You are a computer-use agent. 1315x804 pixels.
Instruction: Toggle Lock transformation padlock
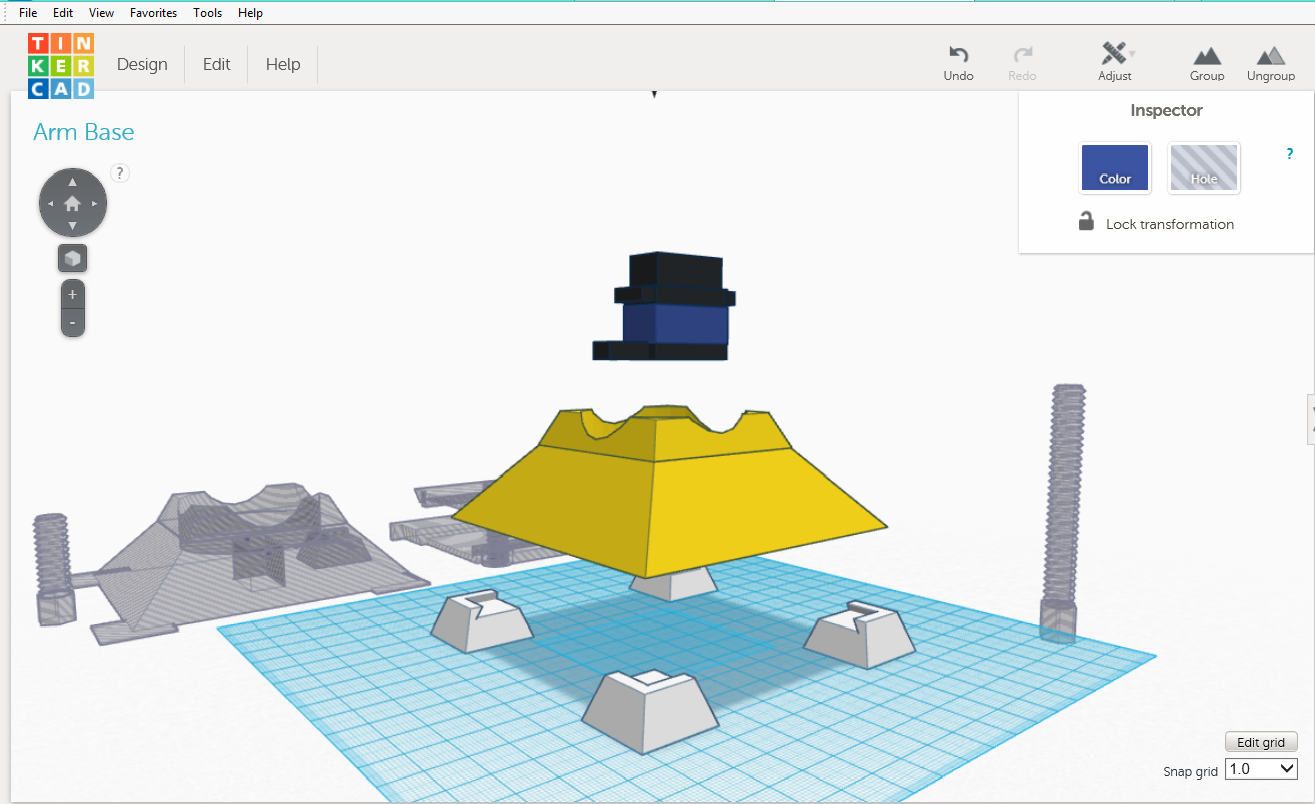point(1086,222)
